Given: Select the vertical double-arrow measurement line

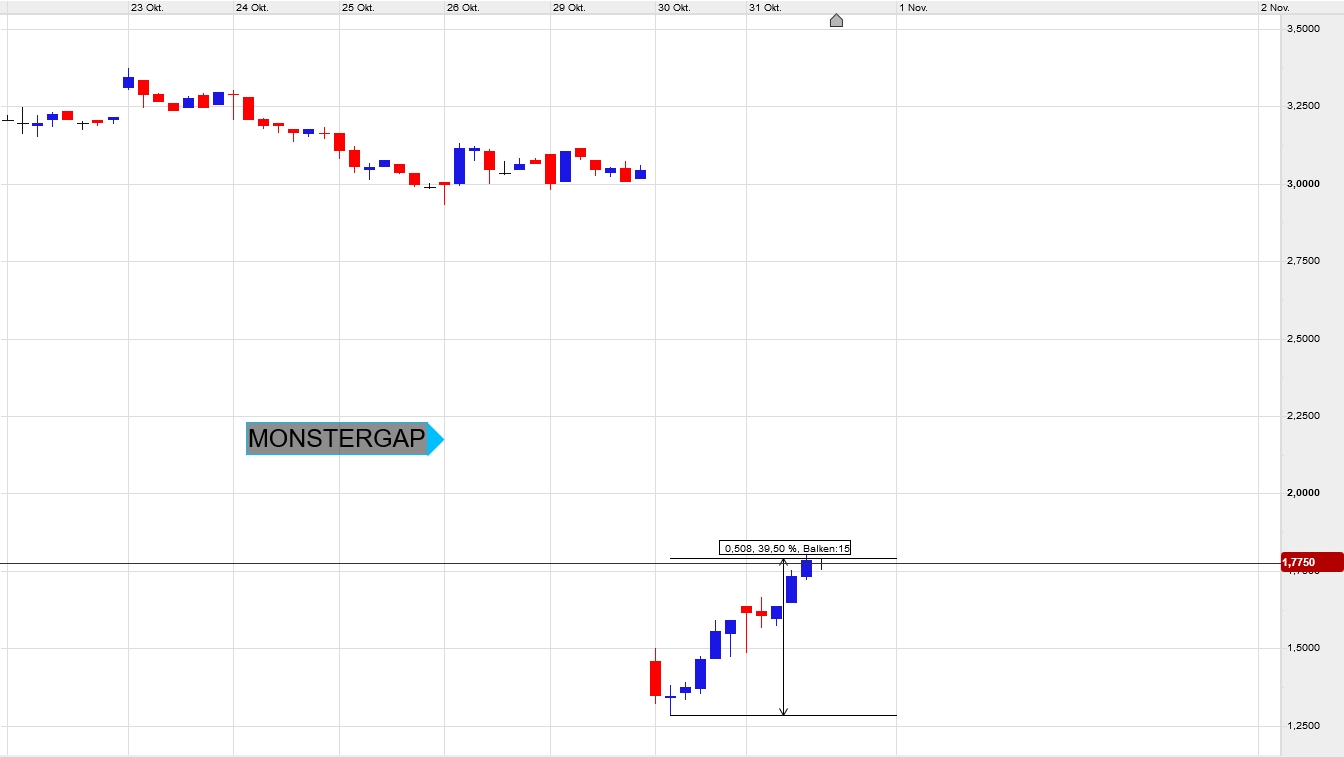Looking at the screenshot, I should point(783,637).
